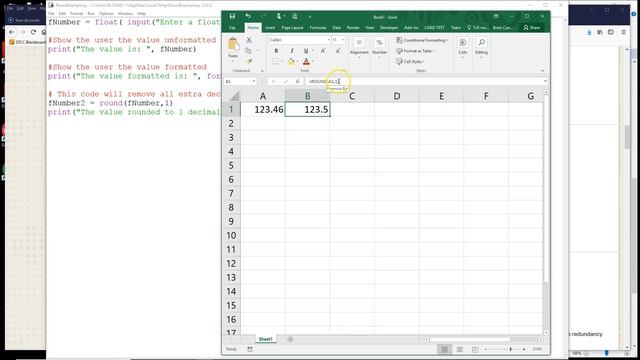
Task: Expand the formula bar
Action: pyautogui.click(x=545, y=81)
